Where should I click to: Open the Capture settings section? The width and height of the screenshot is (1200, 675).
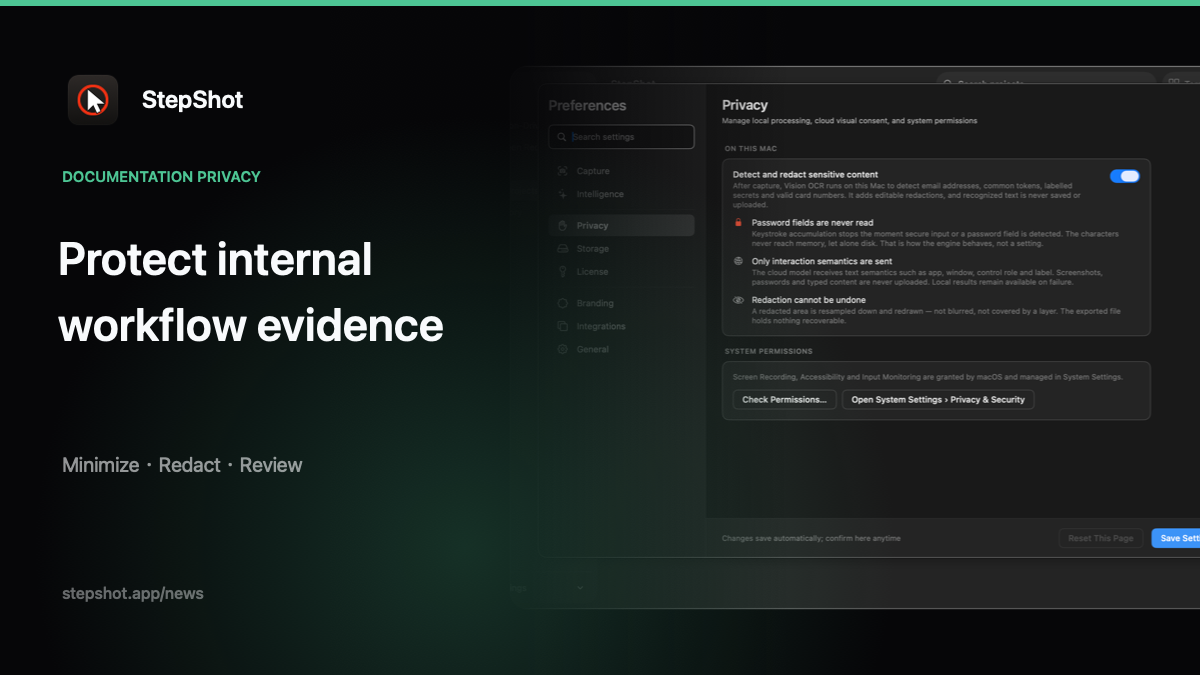(621, 171)
